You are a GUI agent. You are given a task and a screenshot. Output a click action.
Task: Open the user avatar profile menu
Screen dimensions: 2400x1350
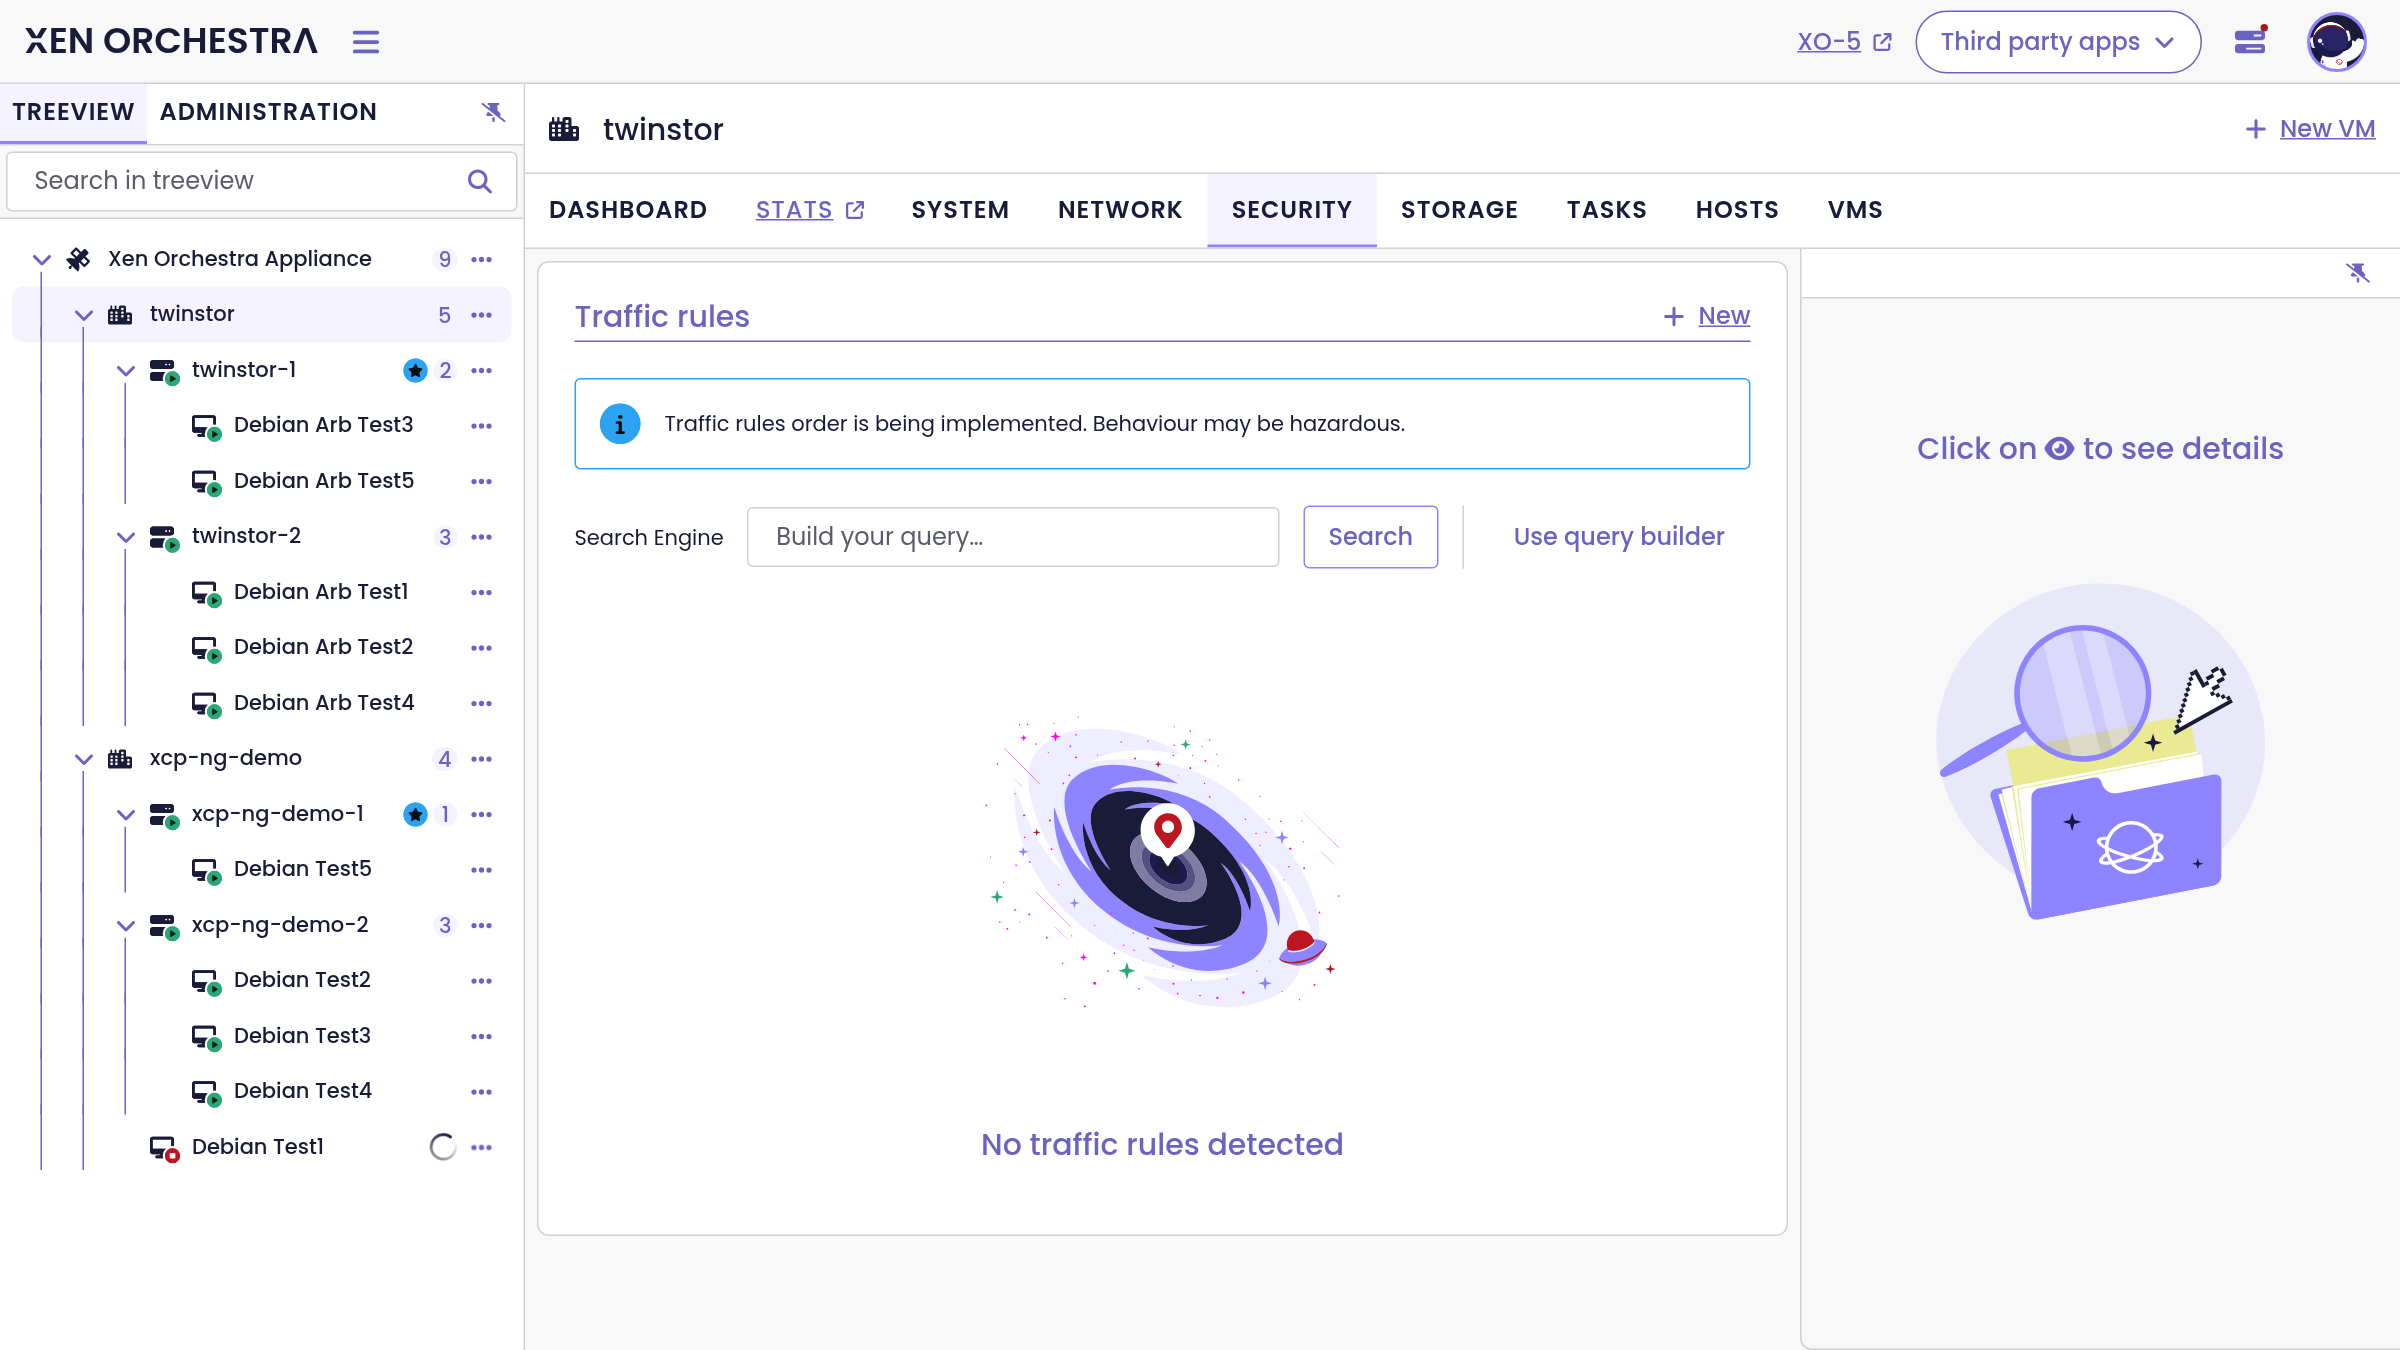(x=2336, y=42)
